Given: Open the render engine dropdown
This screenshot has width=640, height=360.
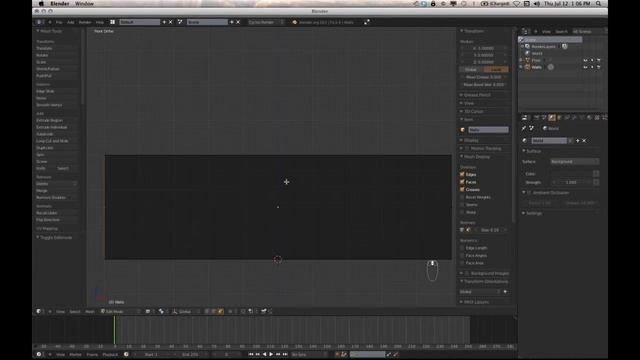Looking at the screenshot, I should click(x=266, y=22).
